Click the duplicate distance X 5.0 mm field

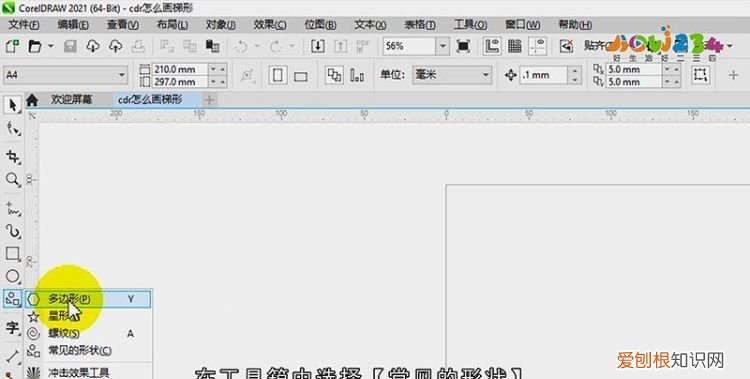pyautogui.click(x=634, y=69)
